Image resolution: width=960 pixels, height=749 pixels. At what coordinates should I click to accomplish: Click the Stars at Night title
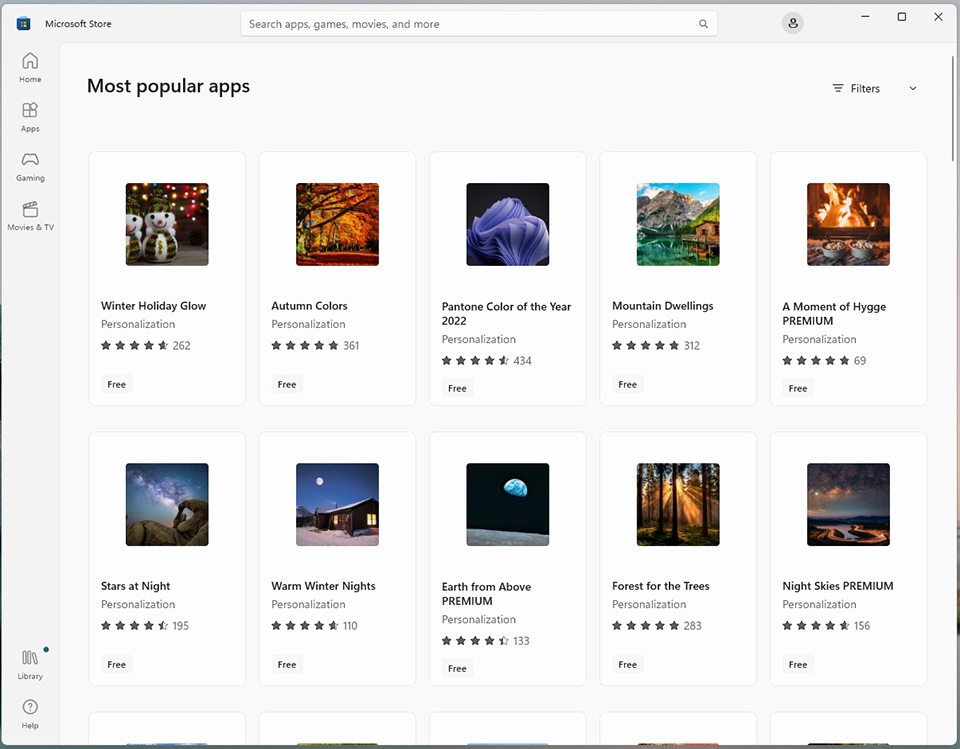[x=135, y=586]
